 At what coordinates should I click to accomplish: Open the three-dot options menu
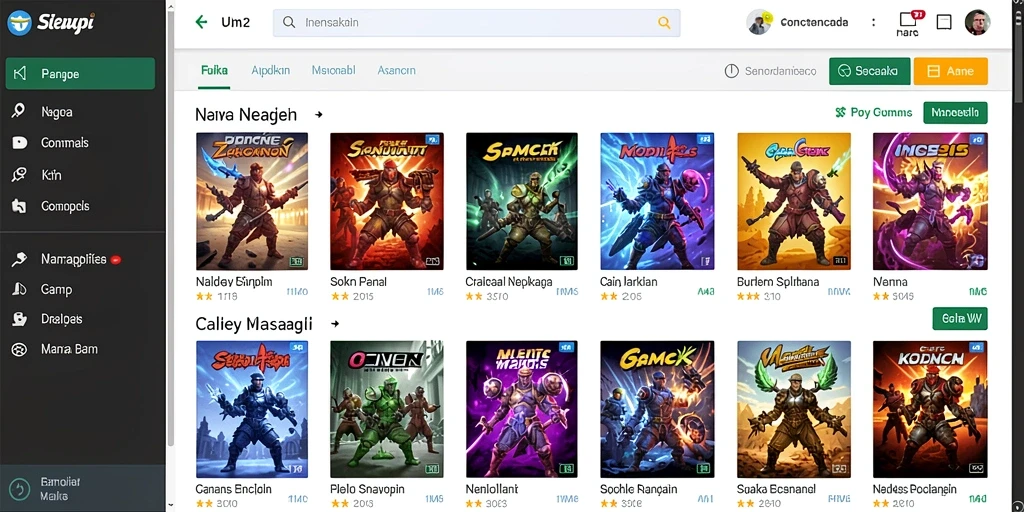click(873, 22)
